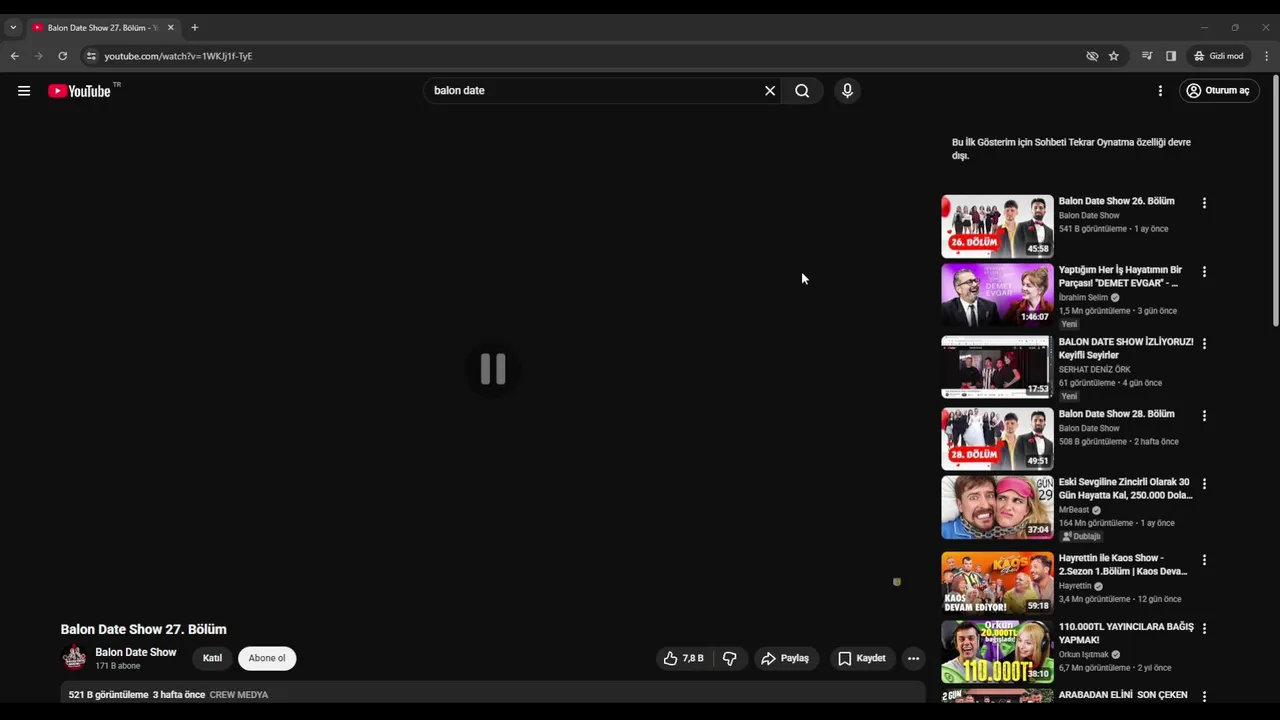Subscribe using the Abone ol button
The image size is (1280, 720).
point(267,658)
